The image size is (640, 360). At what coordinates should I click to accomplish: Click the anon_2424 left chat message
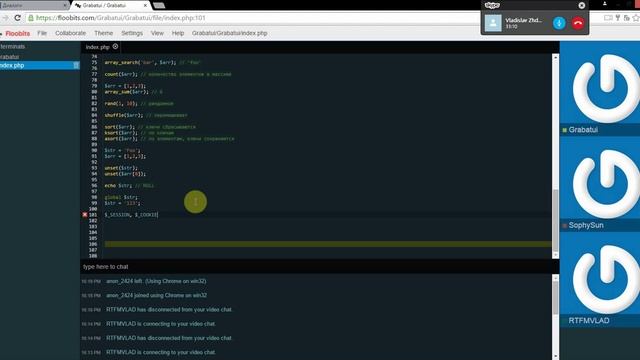coord(156,281)
